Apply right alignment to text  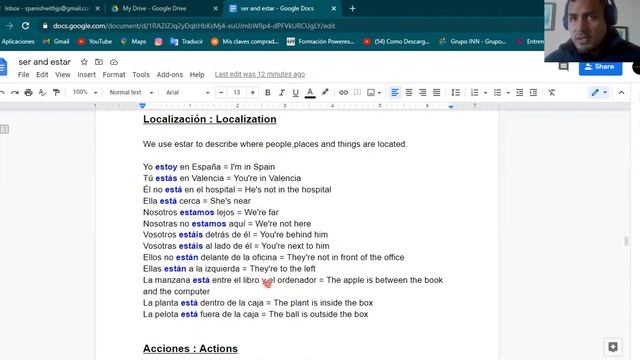point(422,93)
